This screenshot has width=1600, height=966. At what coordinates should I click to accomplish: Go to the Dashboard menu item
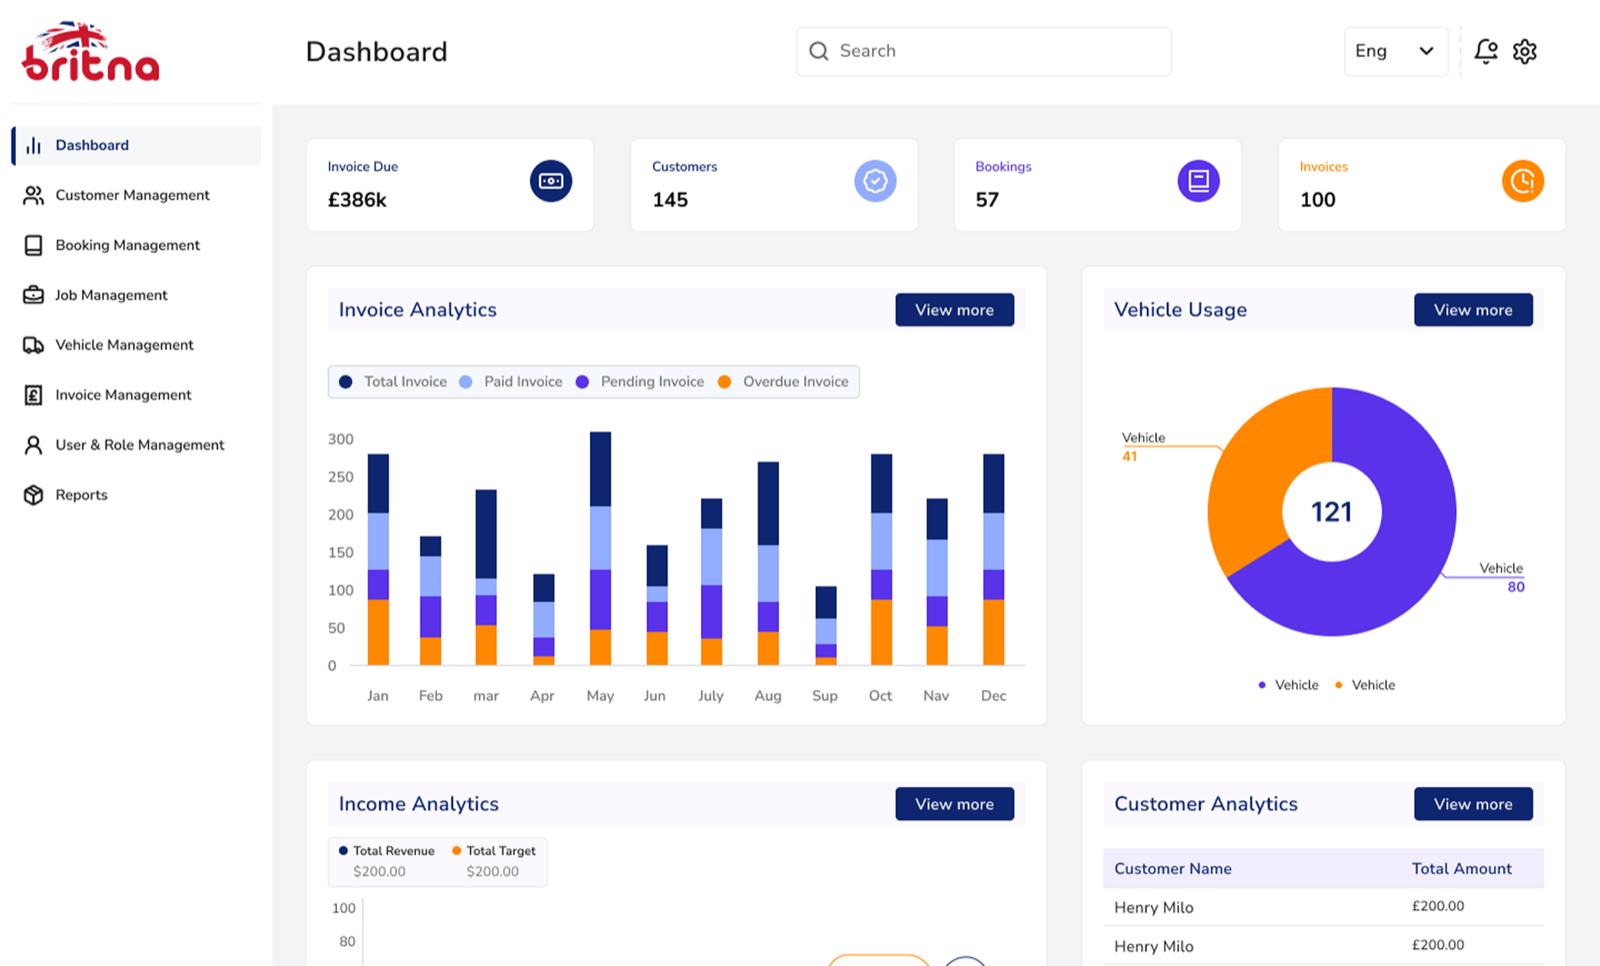pyautogui.click(x=137, y=145)
